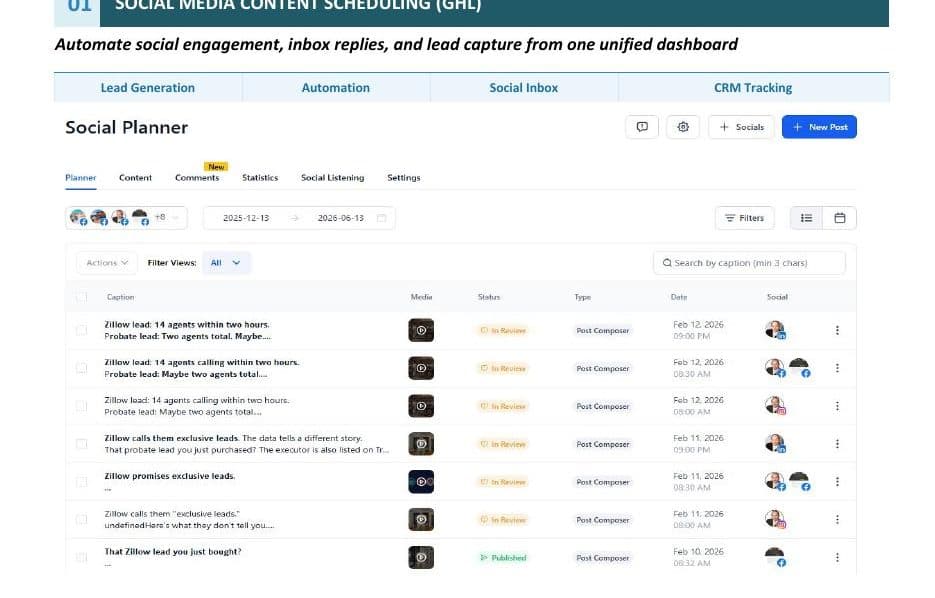Viewport: 935px width, 598px height.
Task: Check the Feb 12 08:00 AM post row
Action: click(x=82, y=406)
